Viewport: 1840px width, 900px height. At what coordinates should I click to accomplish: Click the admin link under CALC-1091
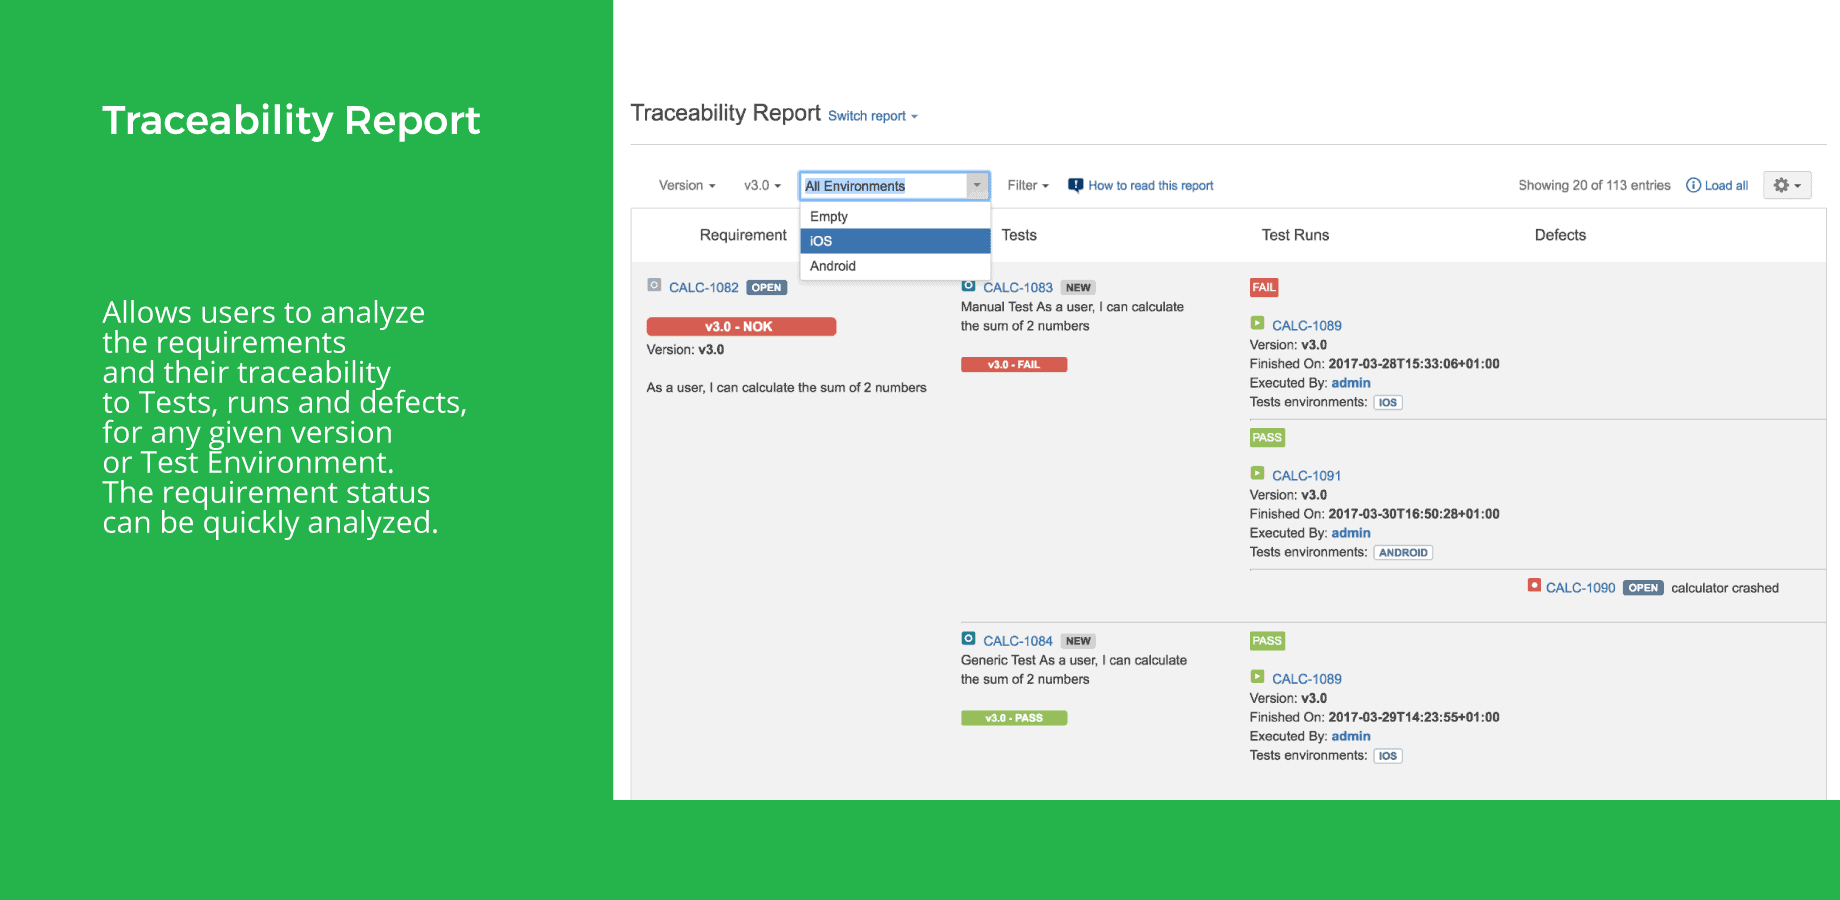click(x=1350, y=532)
